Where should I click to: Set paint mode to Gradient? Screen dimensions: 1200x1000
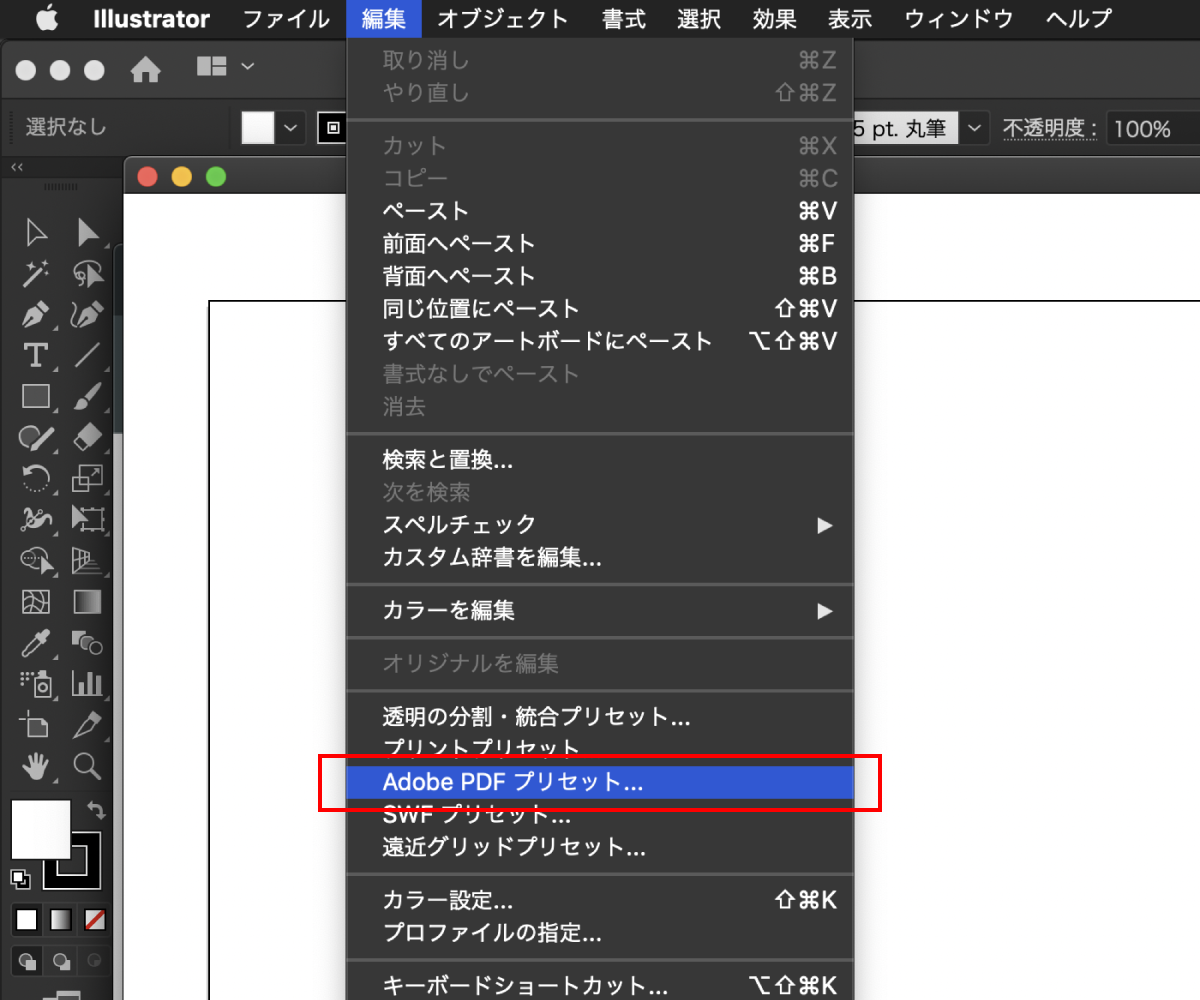pos(61,919)
